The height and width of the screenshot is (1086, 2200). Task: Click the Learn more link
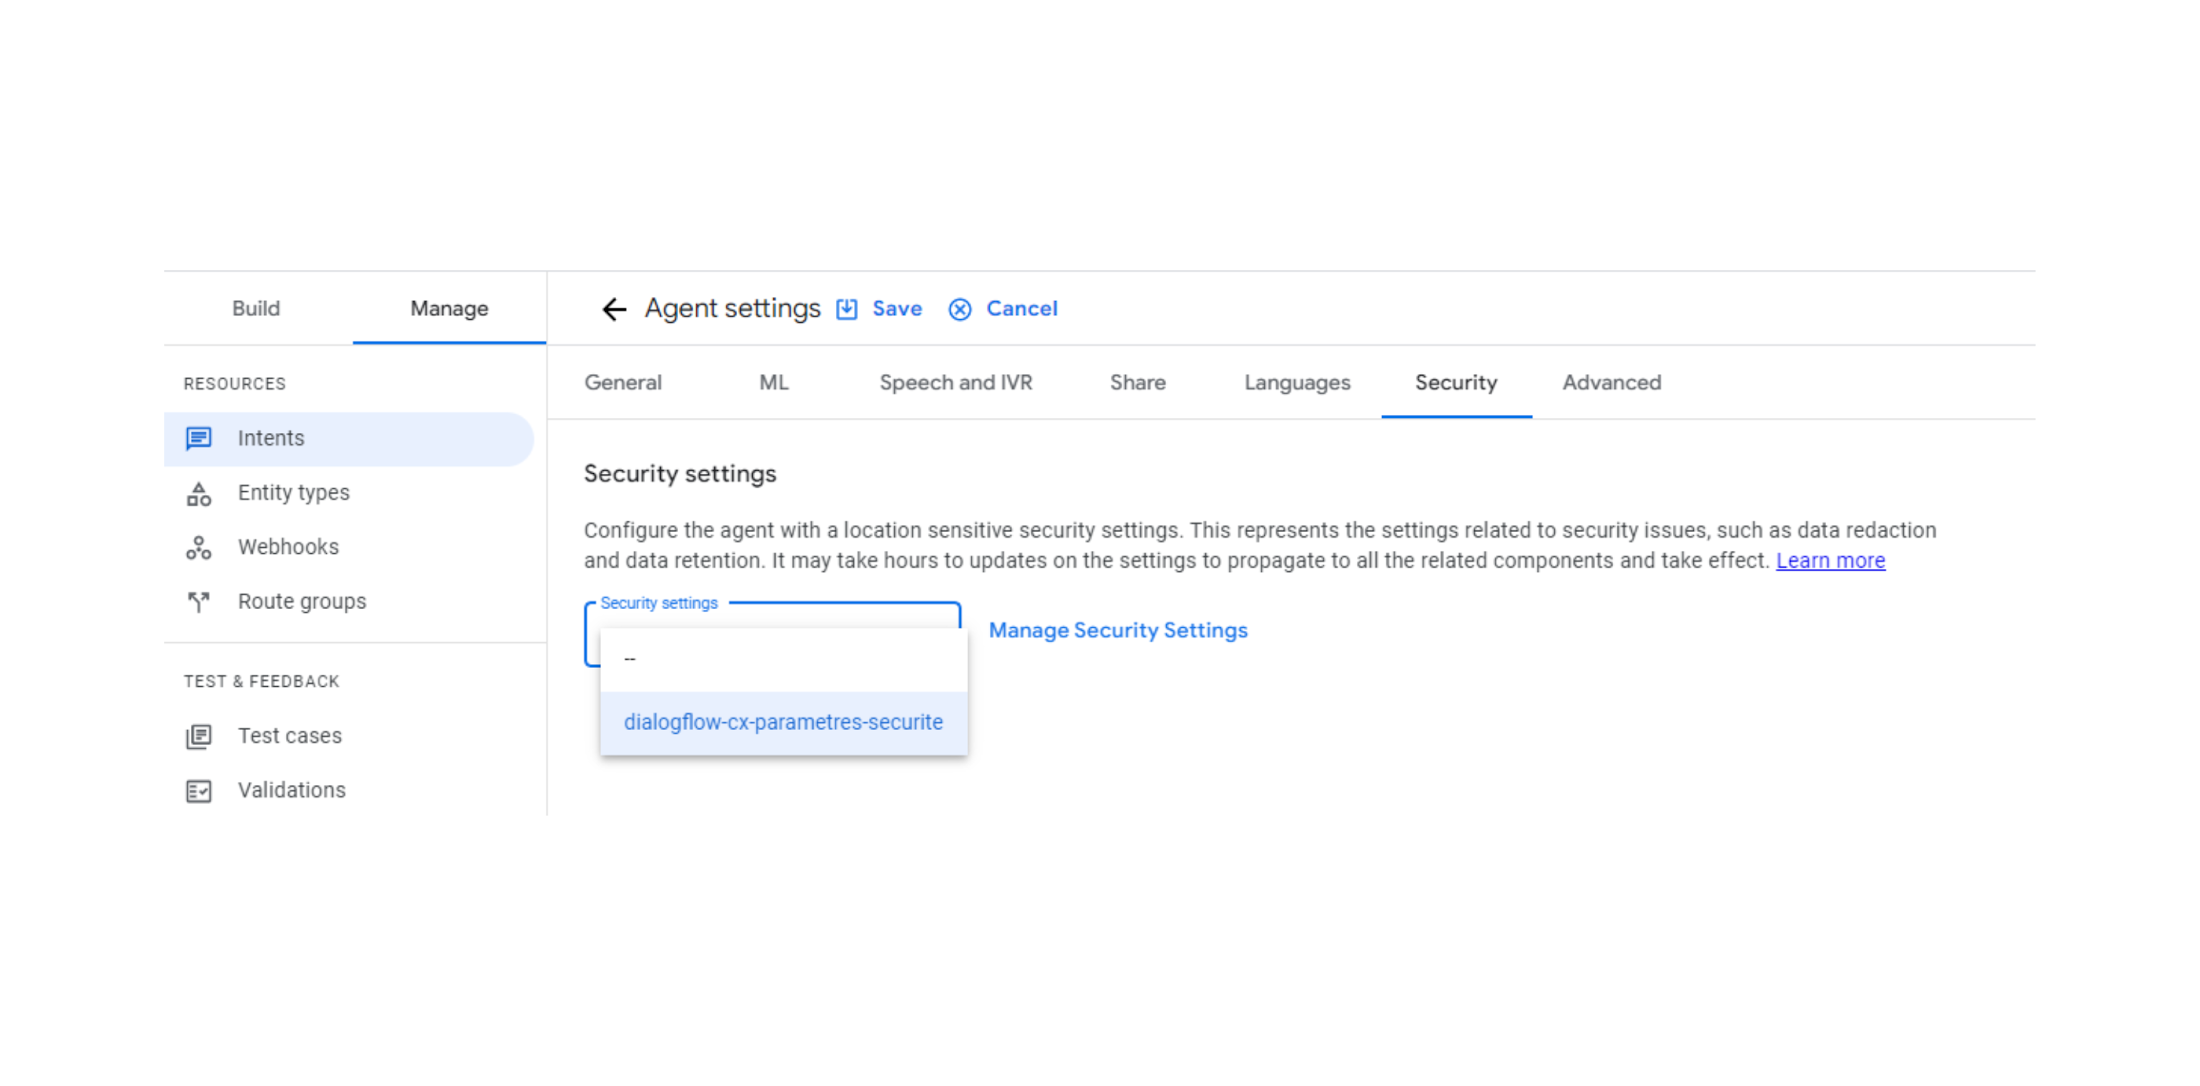coord(1834,560)
